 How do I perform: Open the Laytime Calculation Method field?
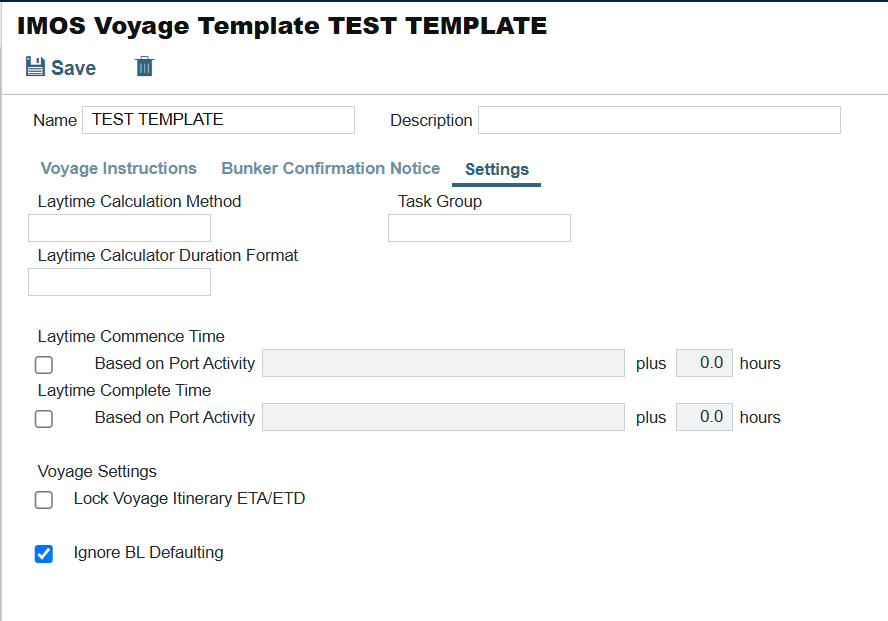(x=119, y=228)
